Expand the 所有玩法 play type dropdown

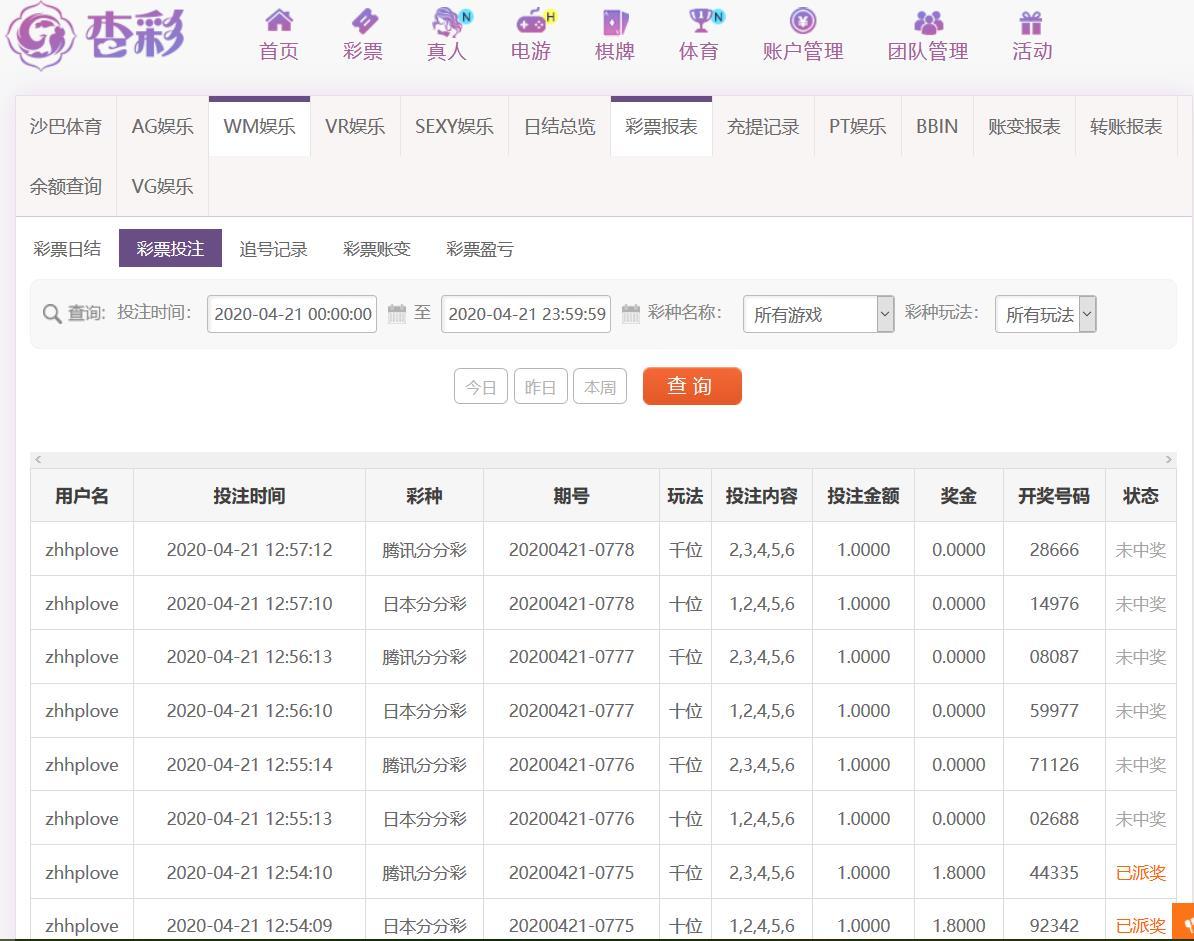[1045, 314]
